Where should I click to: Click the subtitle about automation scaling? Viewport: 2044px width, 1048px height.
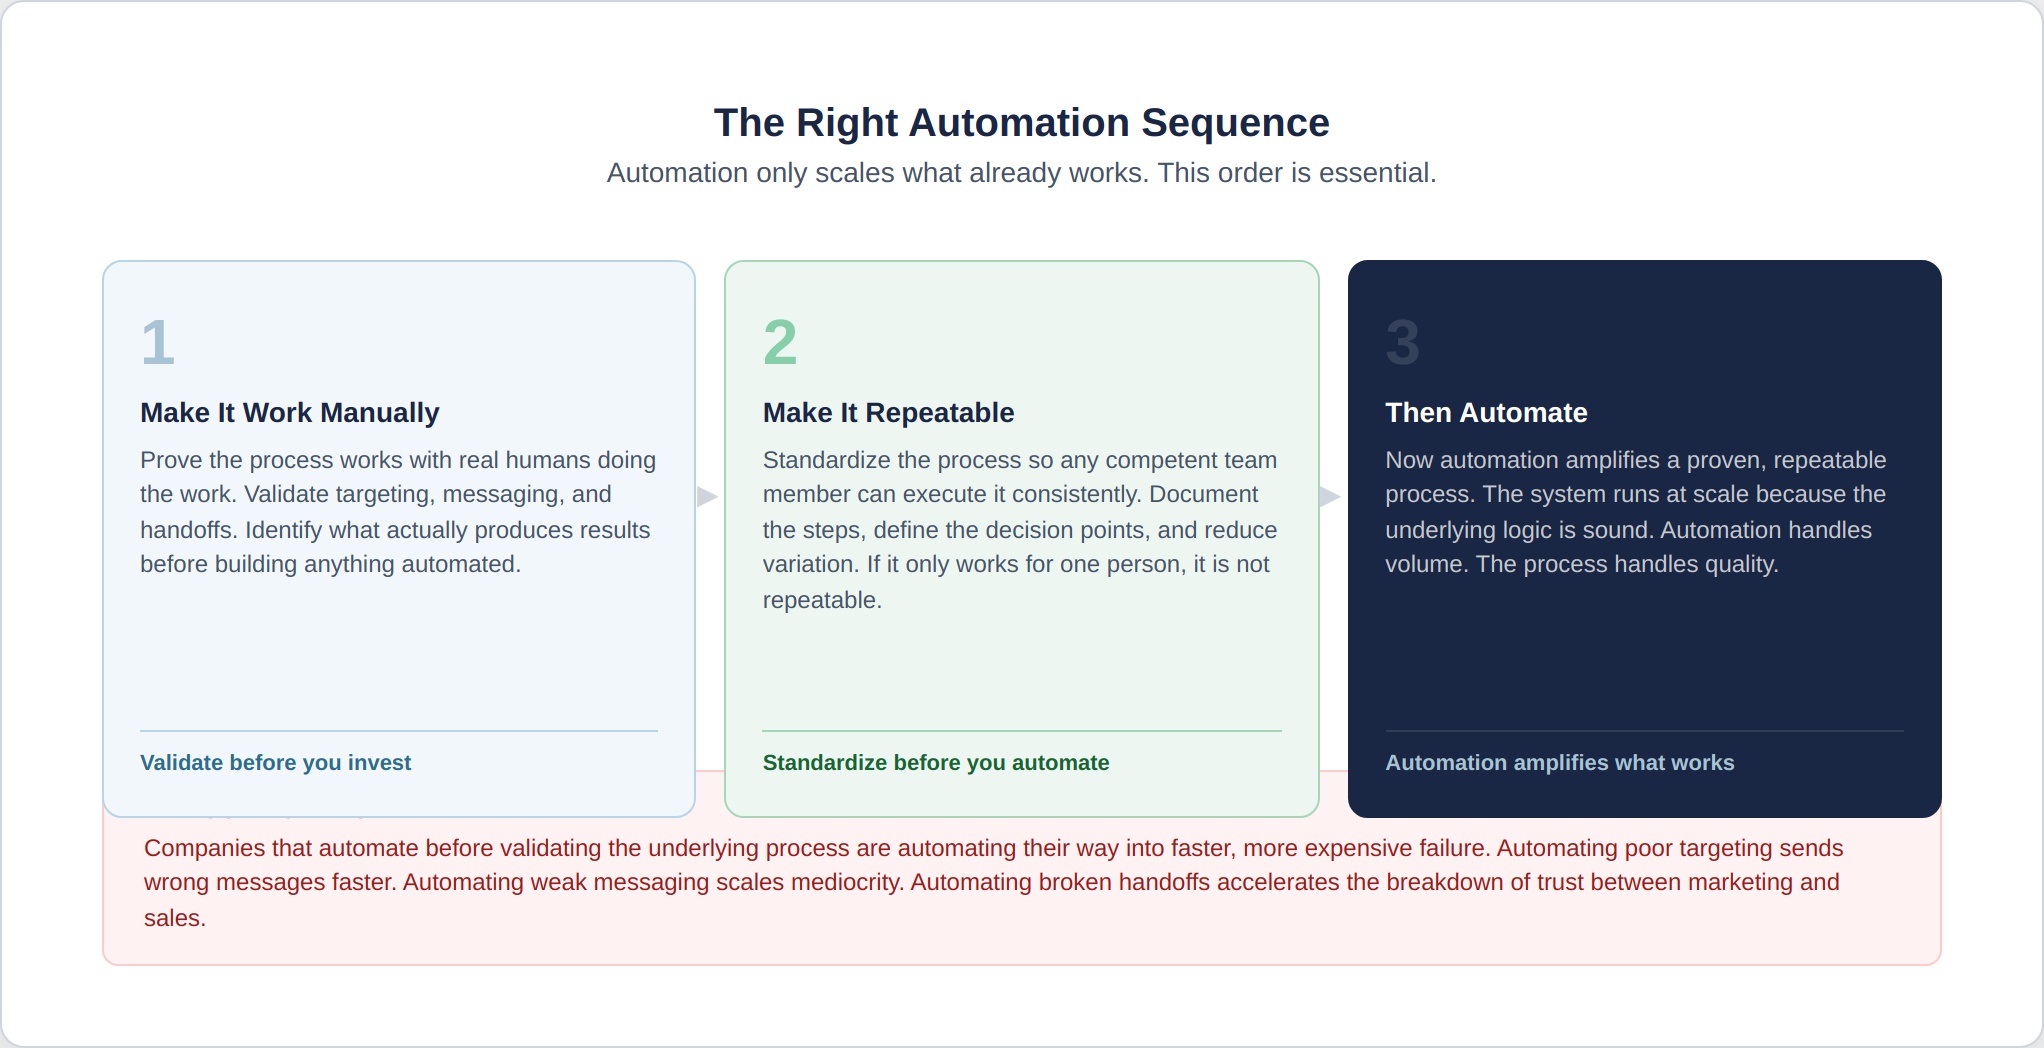coord(1021,173)
